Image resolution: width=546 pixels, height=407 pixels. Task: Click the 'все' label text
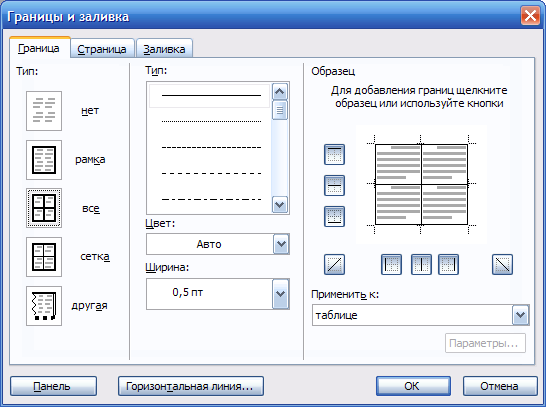coord(91,209)
